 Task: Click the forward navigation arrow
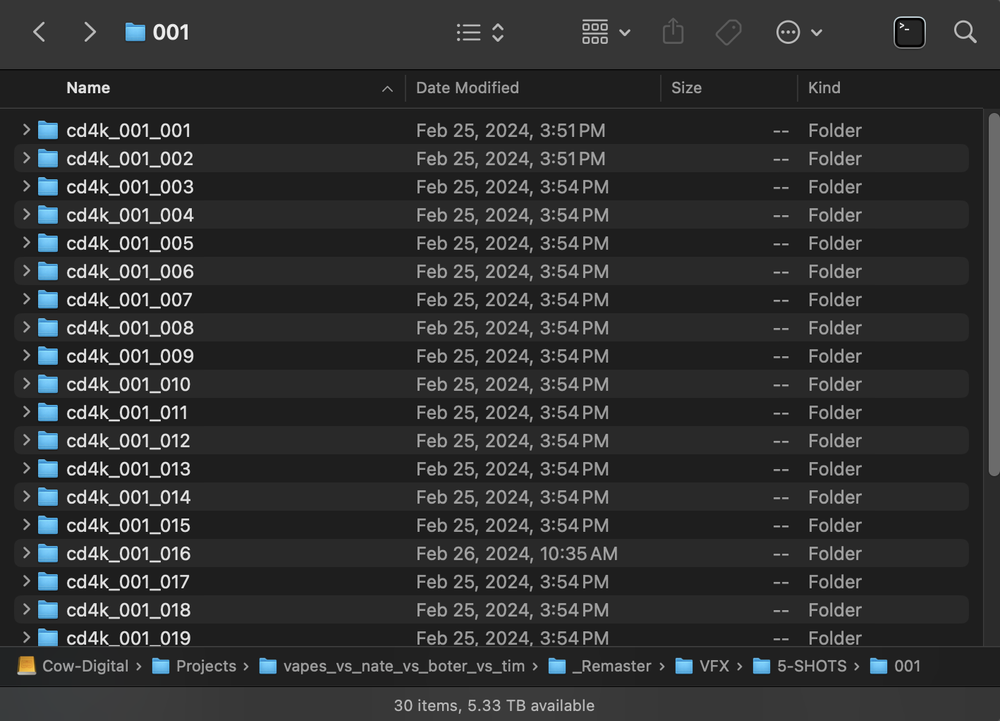tap(89, 32)
